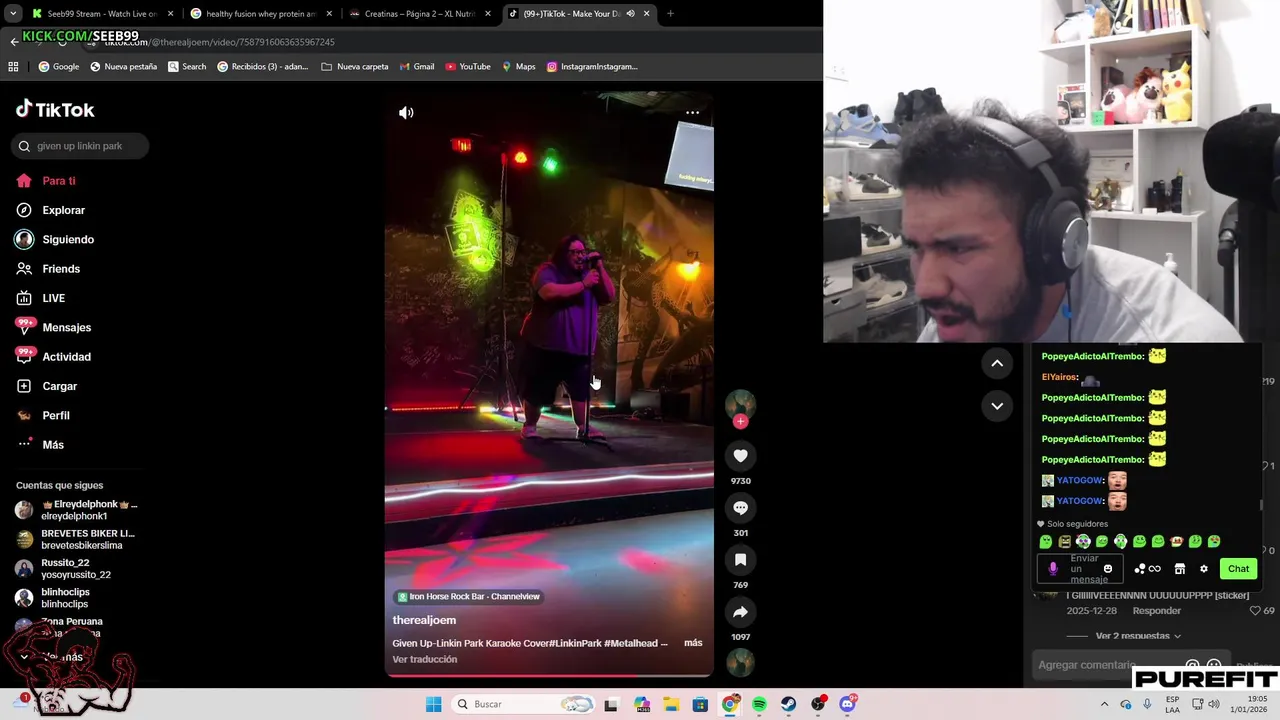Image resolution: width=1280 pixels, height=720 pixels.
Task: Expand the system tray hidden icons
Action: (x=1104, y=704)
